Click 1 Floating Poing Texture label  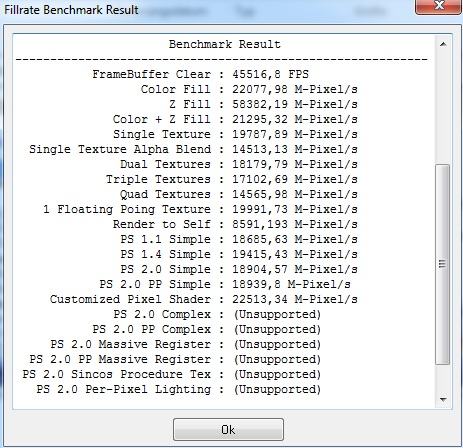(x=127, y=209)
